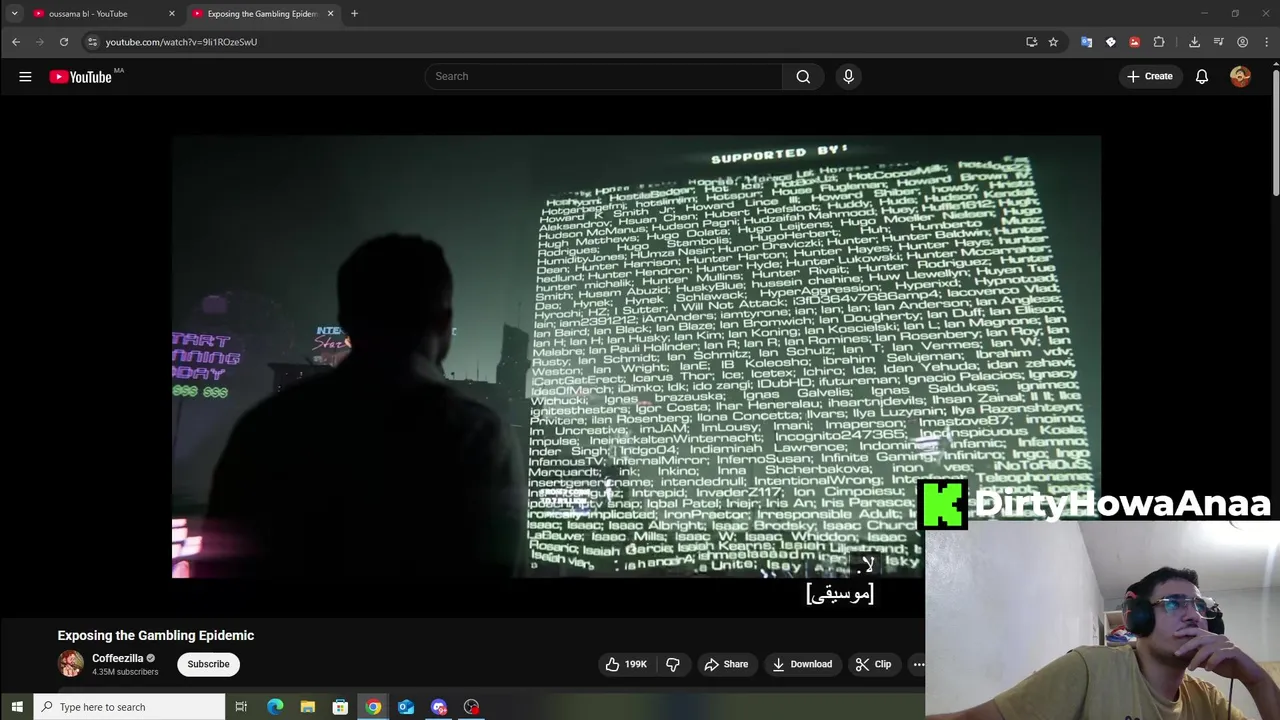This screenshot has height=720, width=1280.
Task: Submit search with magnifier button
Action: [x=803, y=76]
